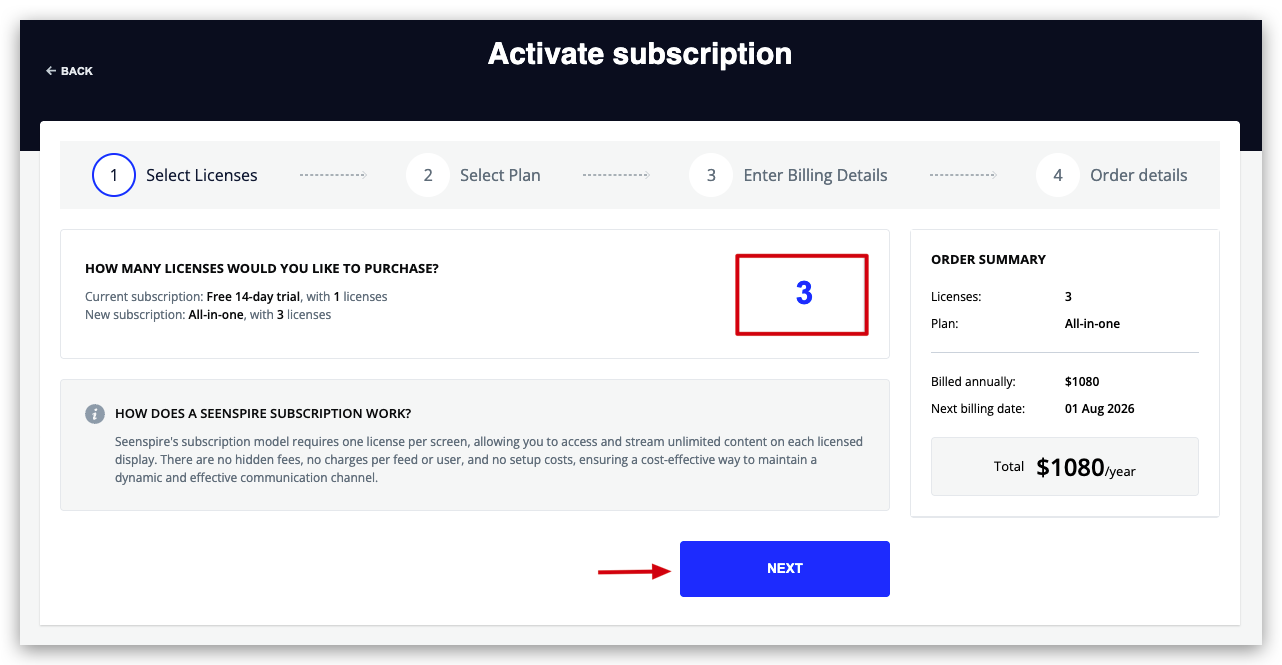Click the NEXT button

[x=785, y=569]
